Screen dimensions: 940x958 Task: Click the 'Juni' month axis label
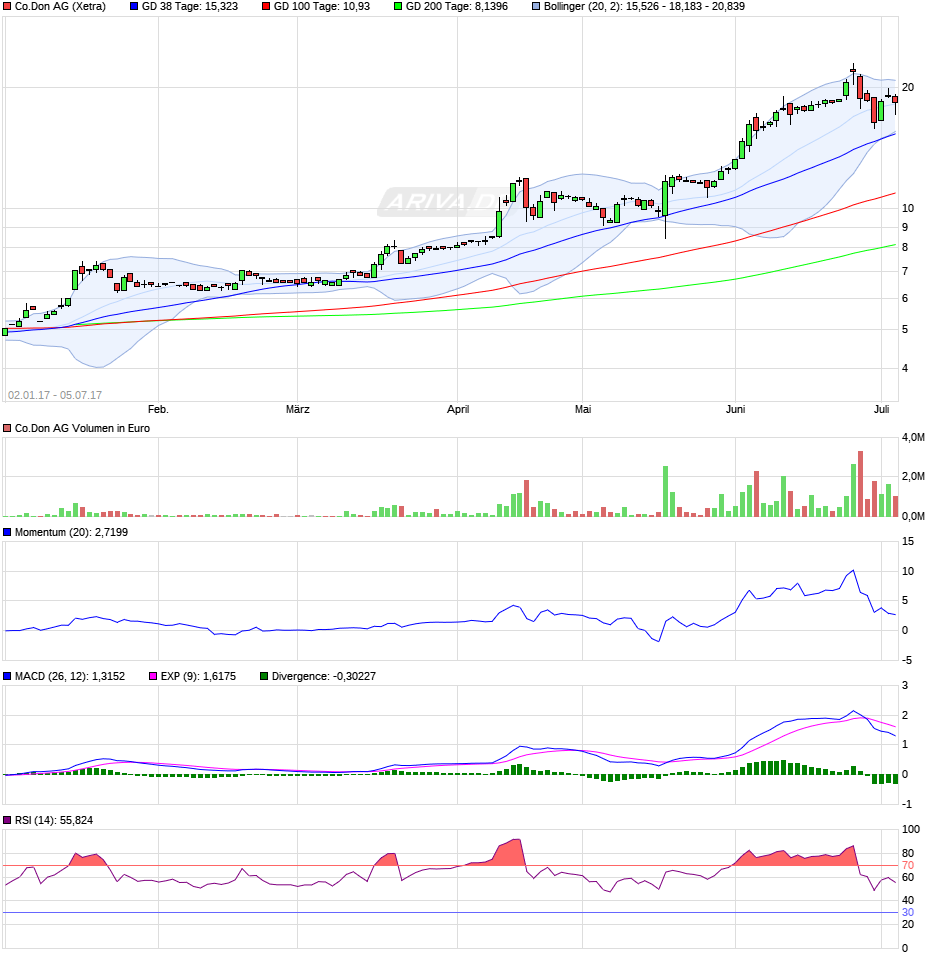[735, 409]
